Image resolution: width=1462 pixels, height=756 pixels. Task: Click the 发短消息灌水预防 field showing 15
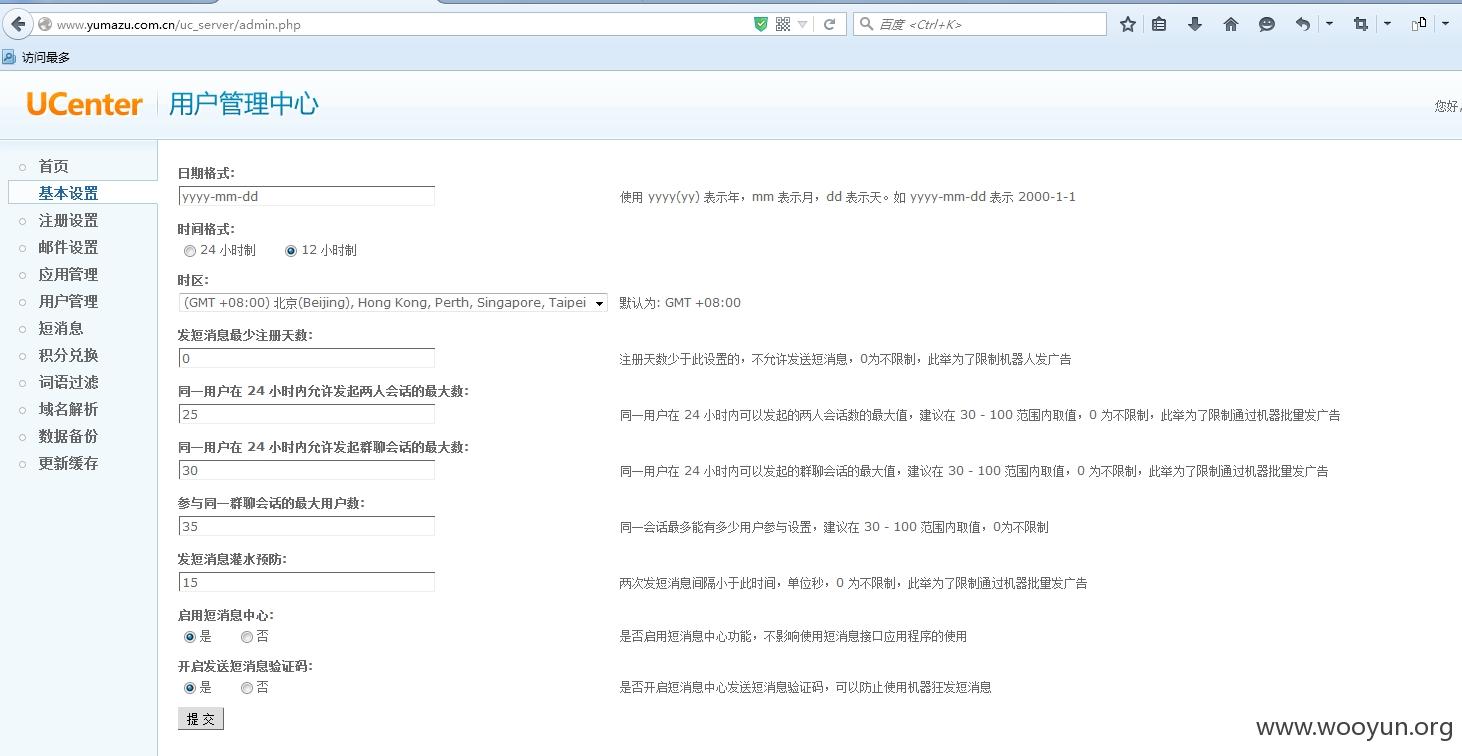coord(306,582)
